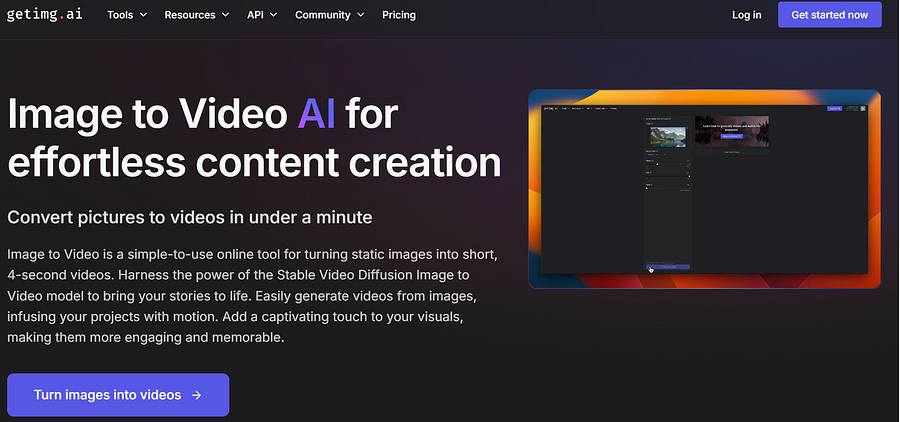900x422 pixels.
Task: Go to the Pricing page
Action: 399,15
